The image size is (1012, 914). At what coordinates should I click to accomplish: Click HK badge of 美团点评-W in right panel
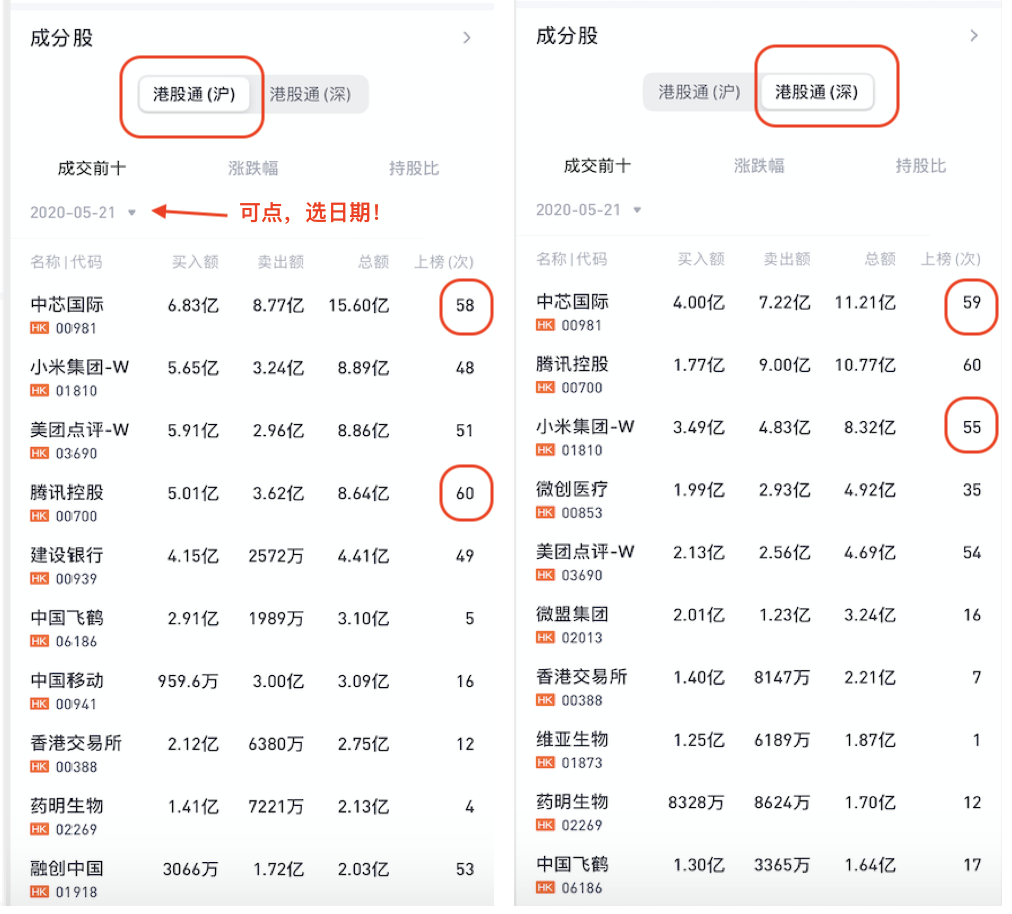(545, 575)
